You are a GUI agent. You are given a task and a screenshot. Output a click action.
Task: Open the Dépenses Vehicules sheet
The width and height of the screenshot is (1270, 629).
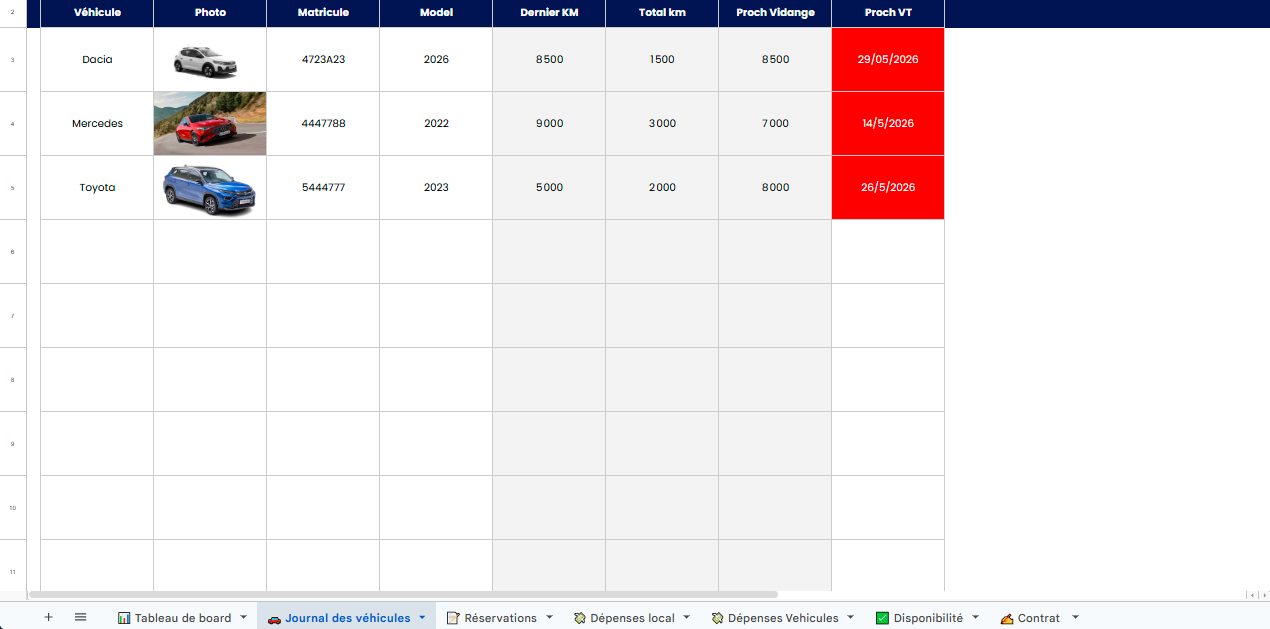(783, 618)
